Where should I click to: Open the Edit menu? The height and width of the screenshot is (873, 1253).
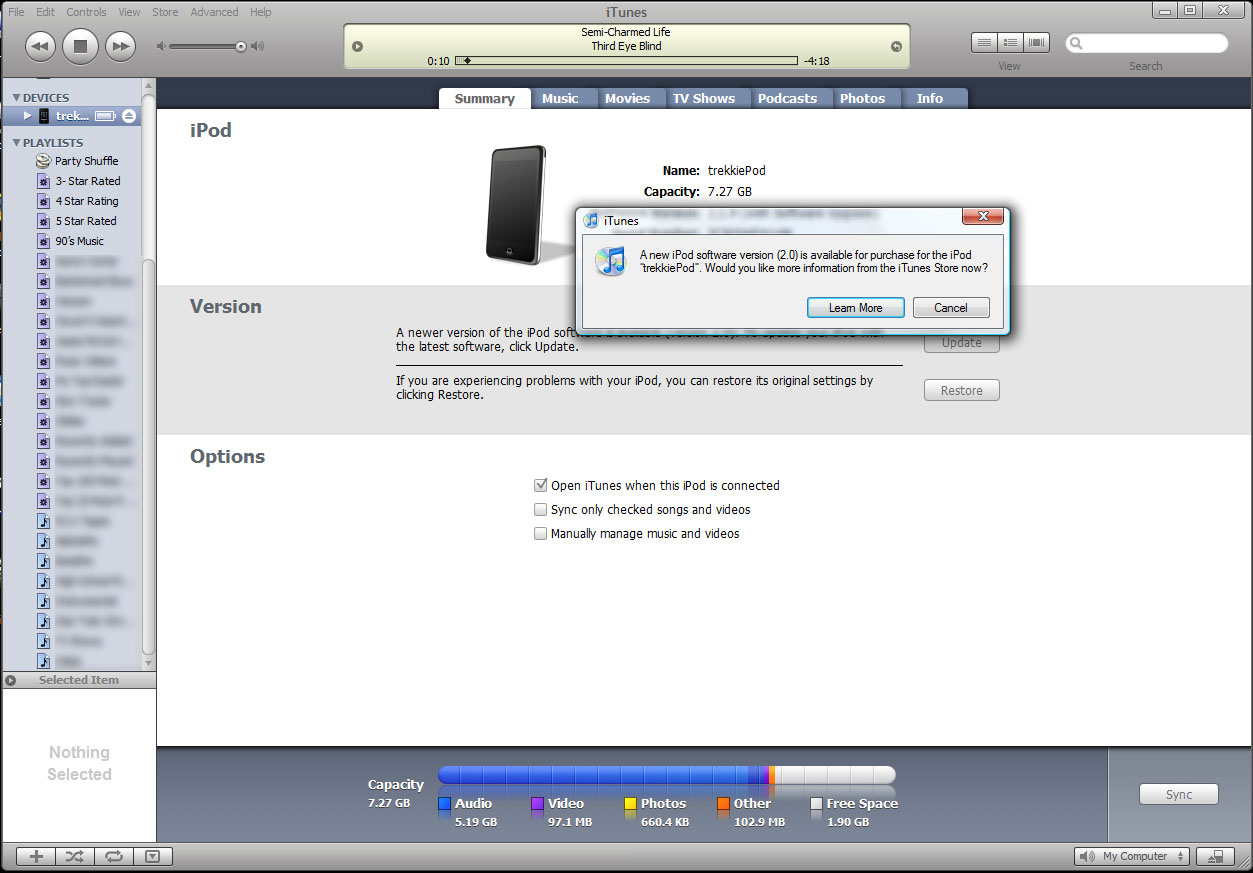click(x=46, y=12)
